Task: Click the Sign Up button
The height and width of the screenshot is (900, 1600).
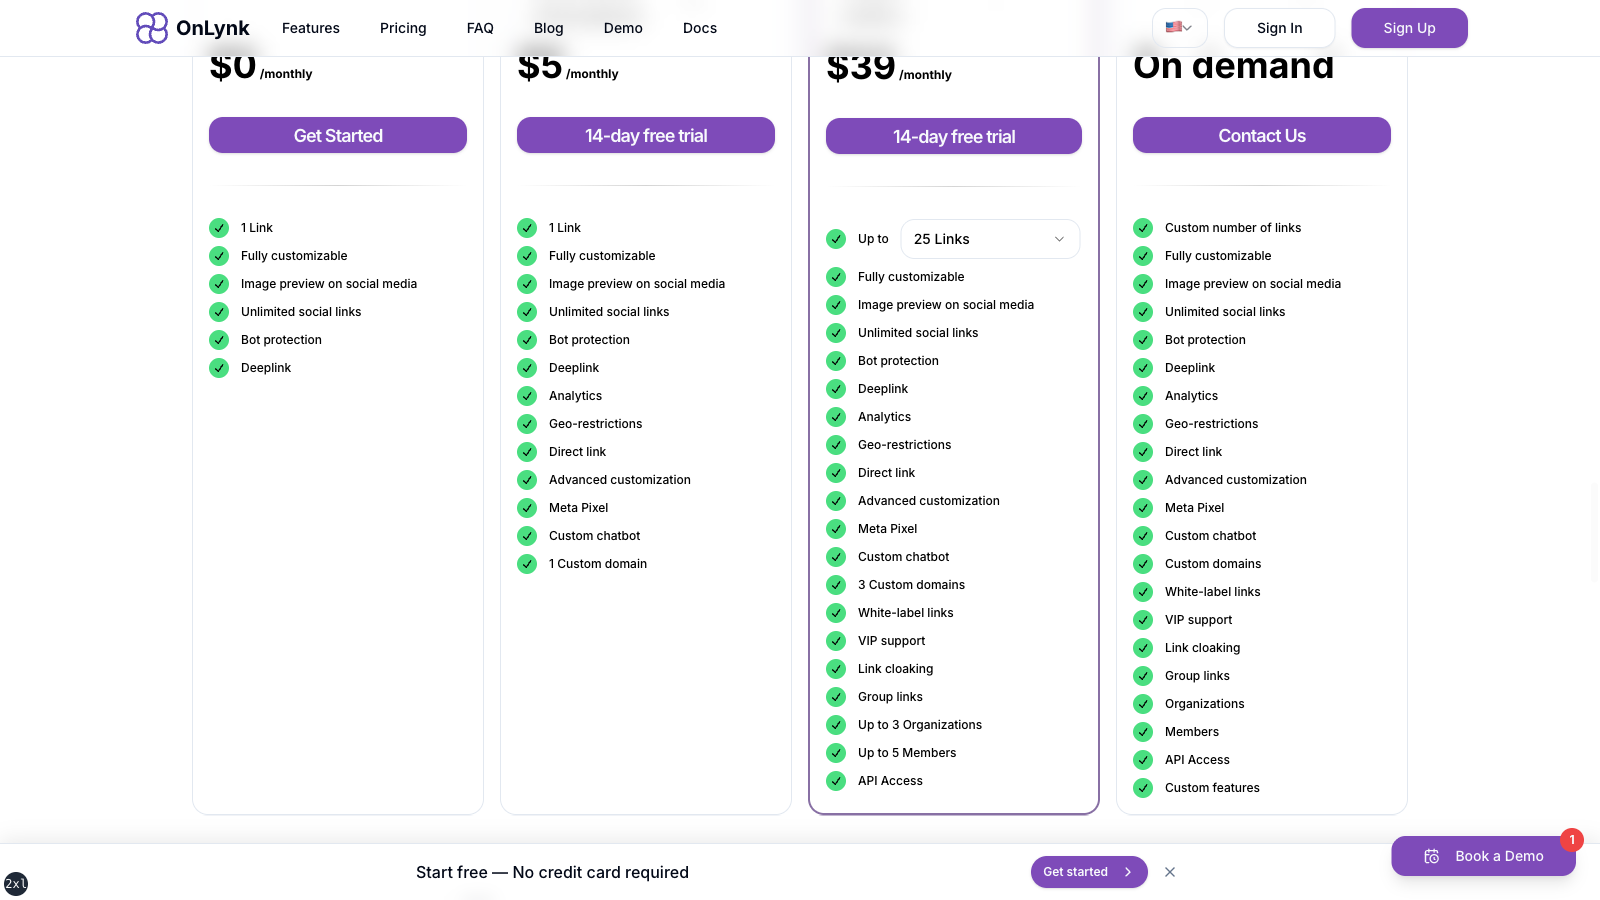Action: 1409,28
